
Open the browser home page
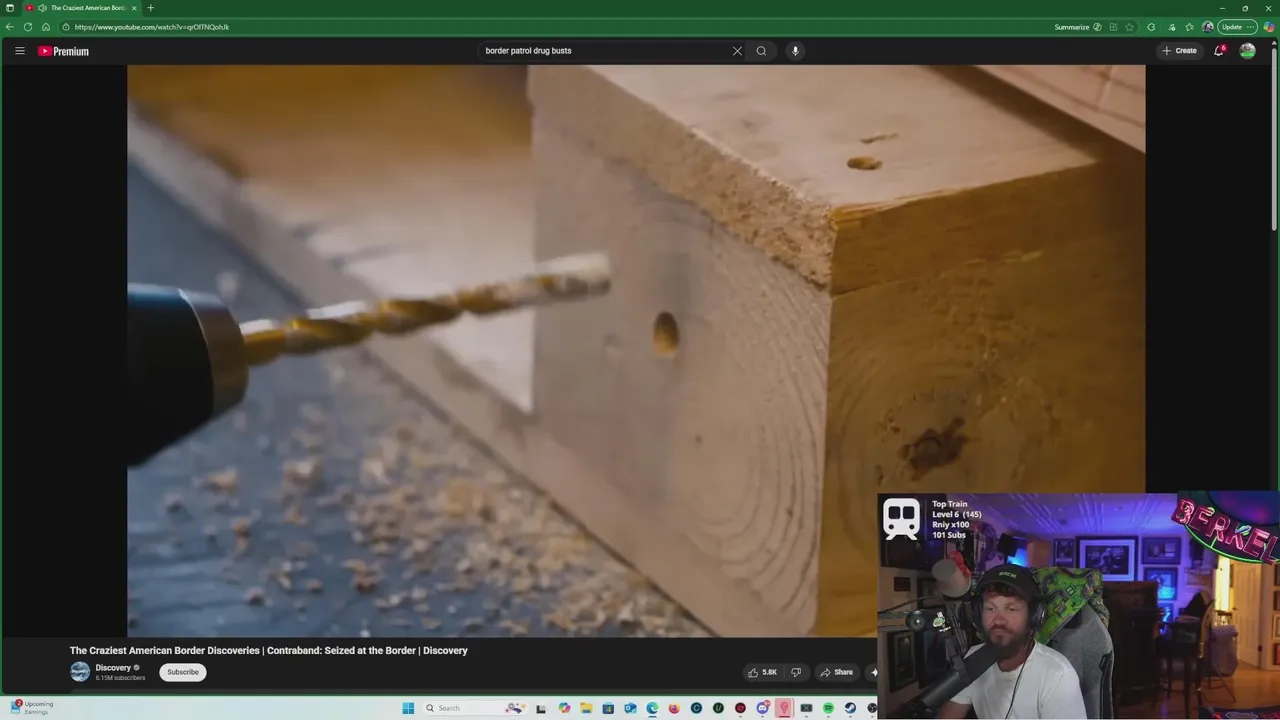pyautogui.click(x=46, y=27)
